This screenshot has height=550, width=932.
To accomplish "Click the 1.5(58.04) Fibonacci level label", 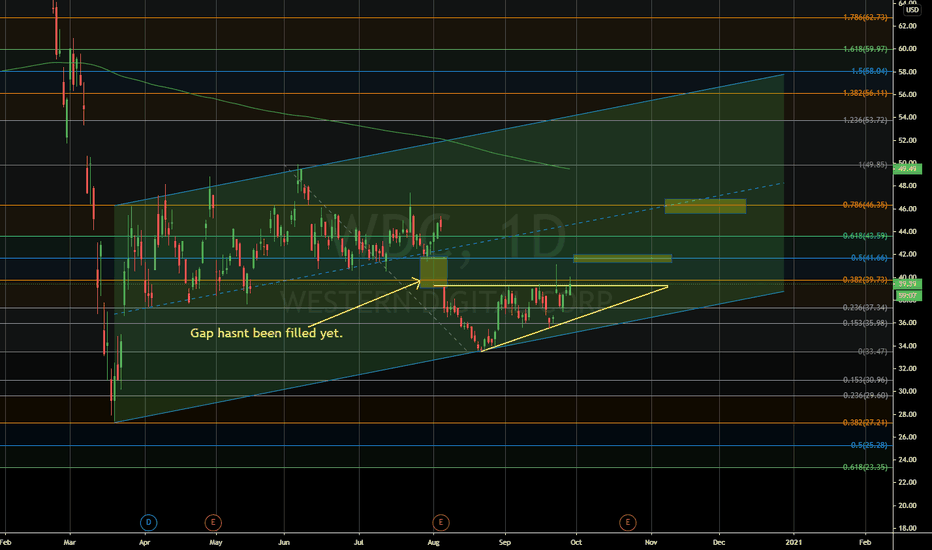I will (869, 71).
